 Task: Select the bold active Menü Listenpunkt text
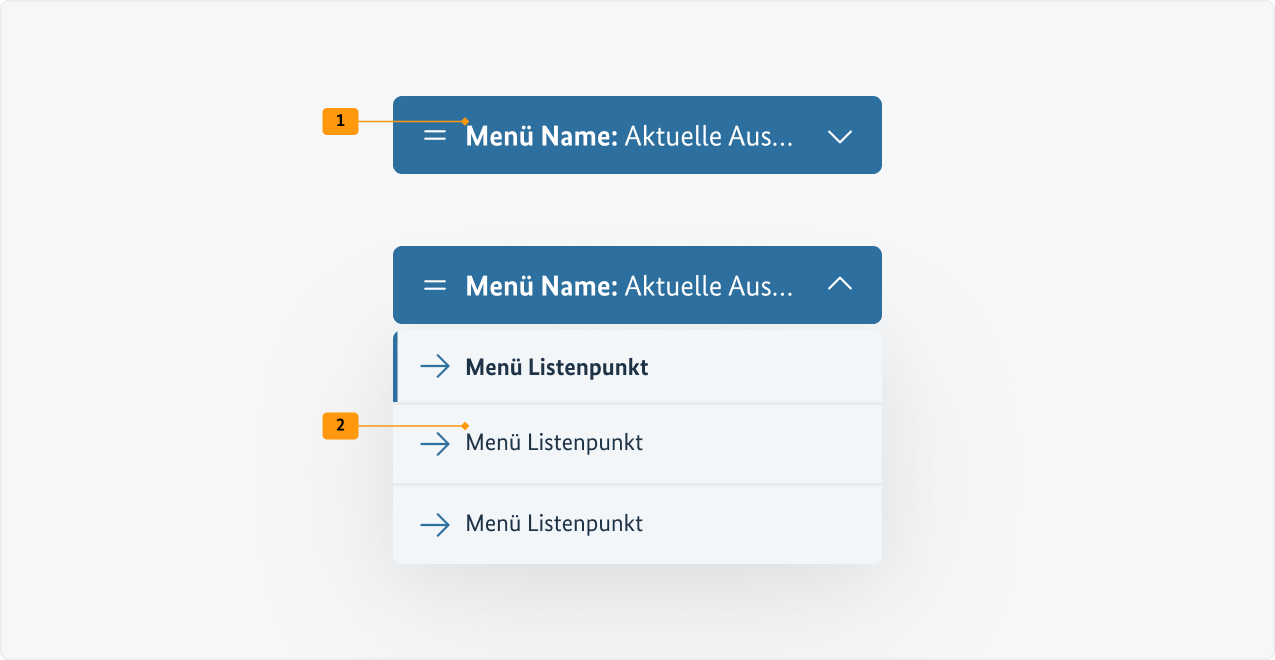[x=557, y=367]
